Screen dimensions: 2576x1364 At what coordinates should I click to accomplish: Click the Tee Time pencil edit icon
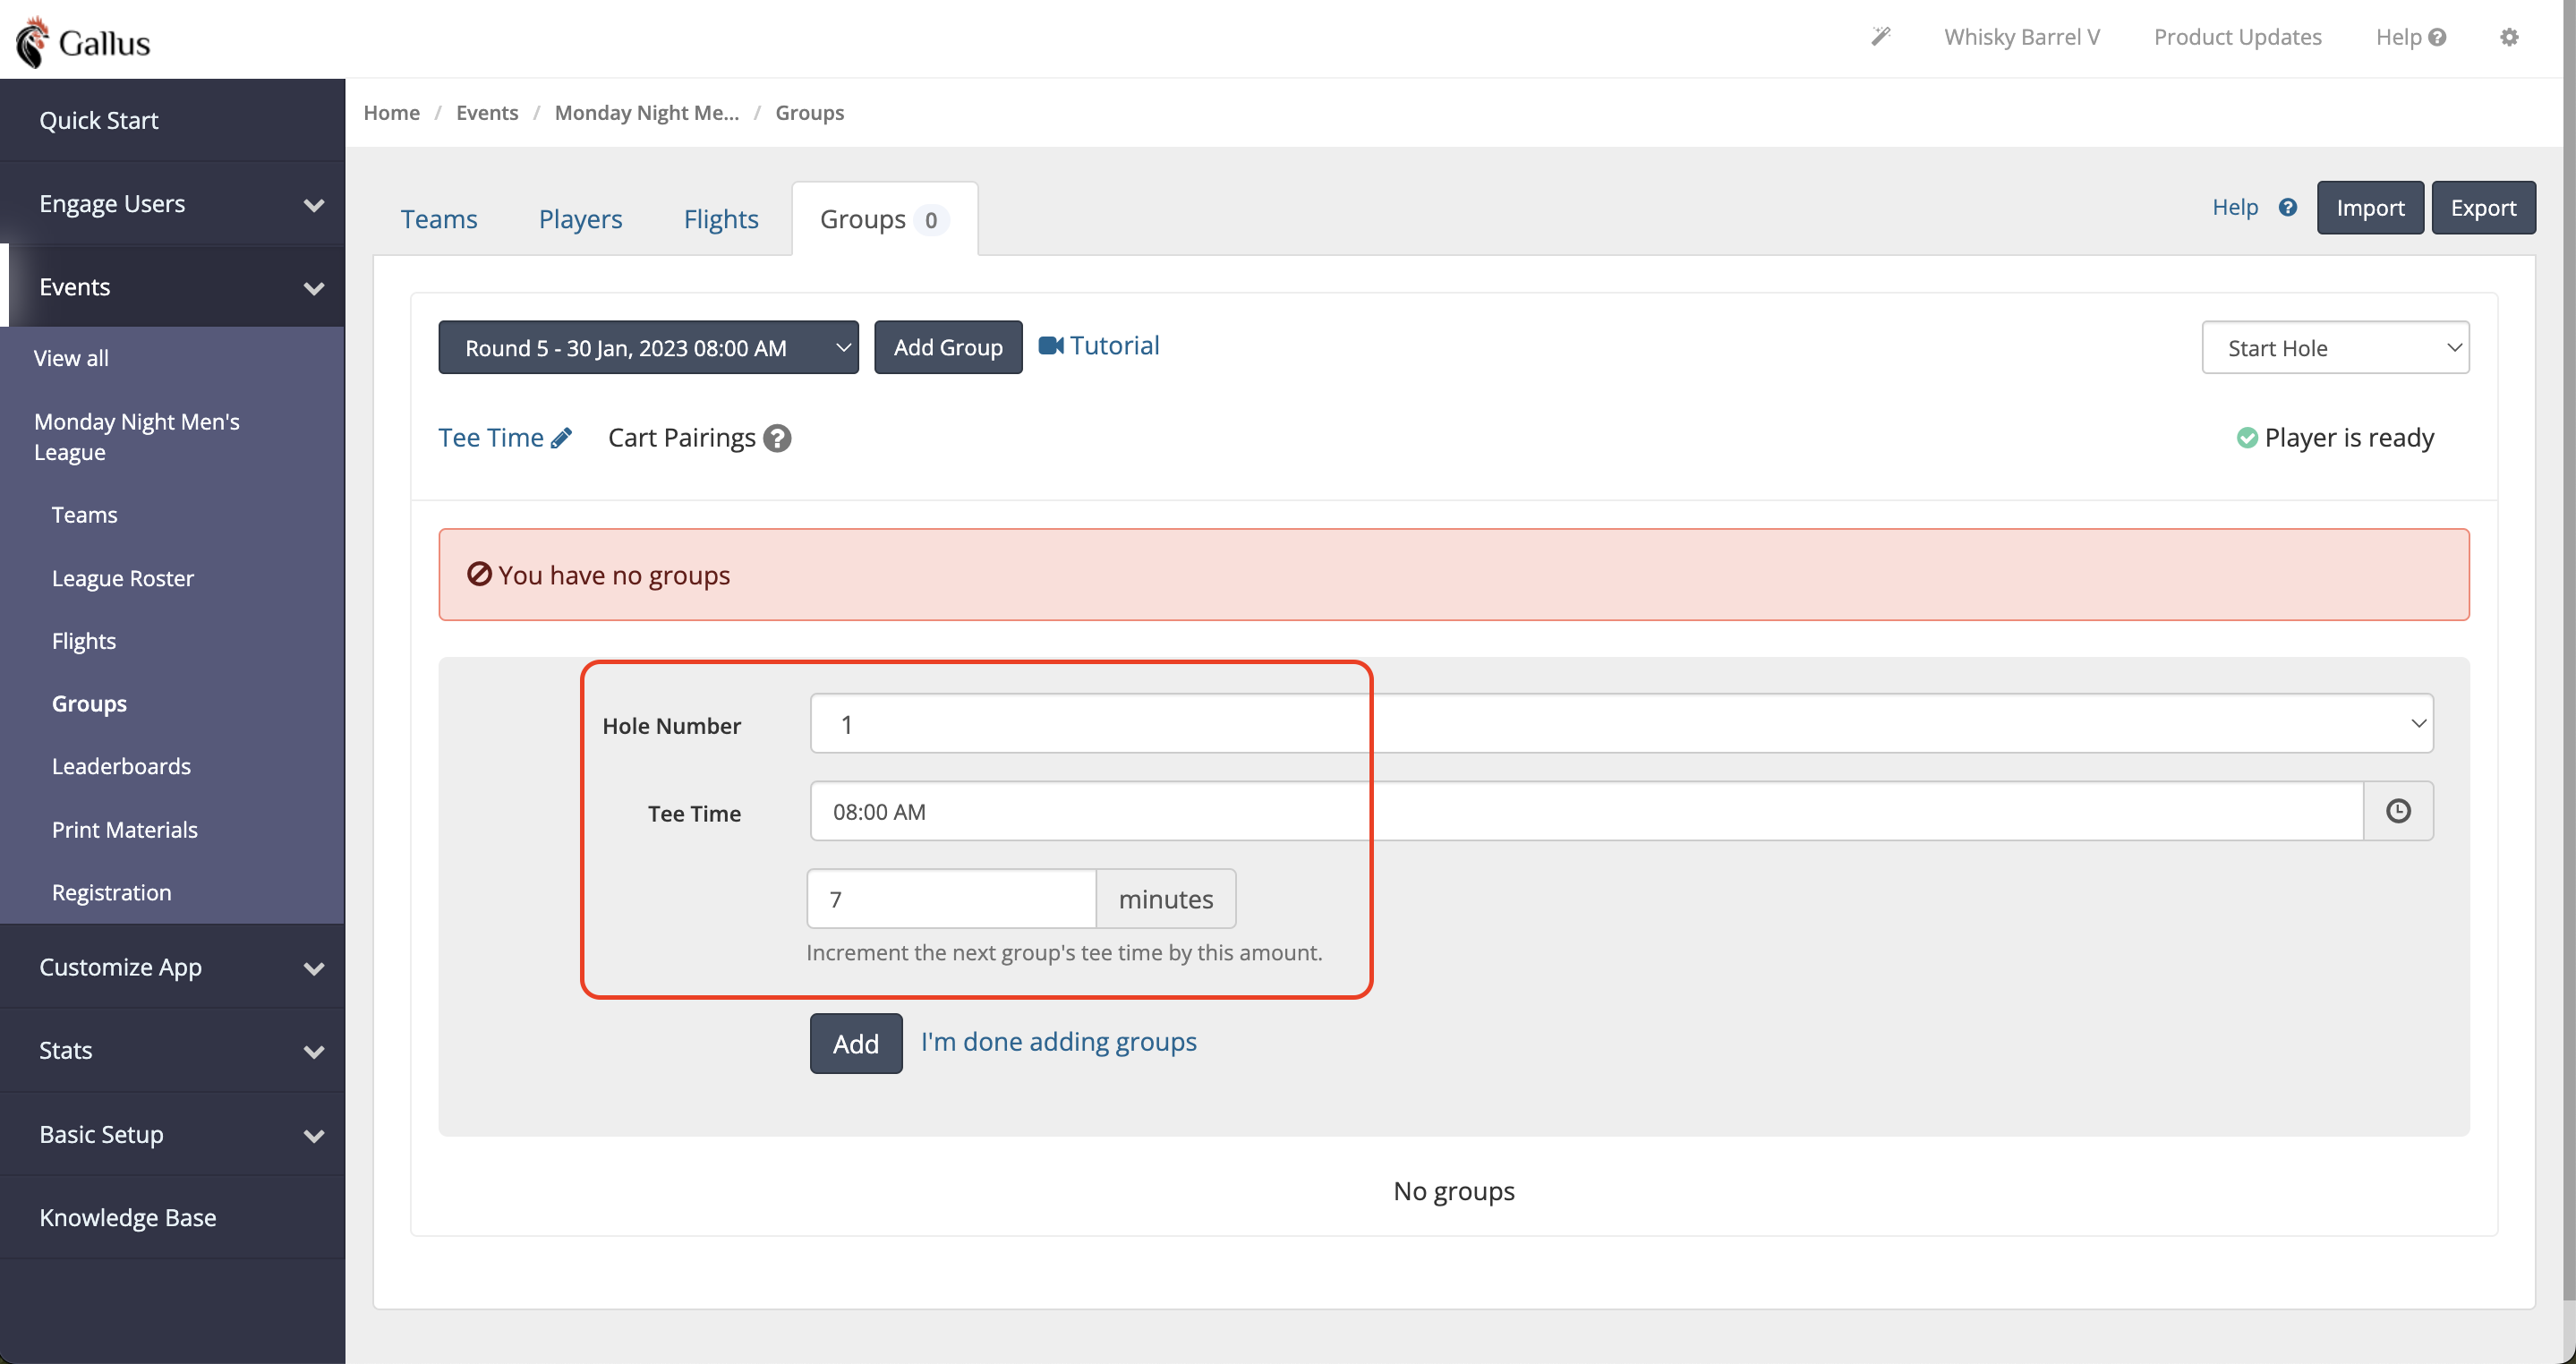coord(562,438)
